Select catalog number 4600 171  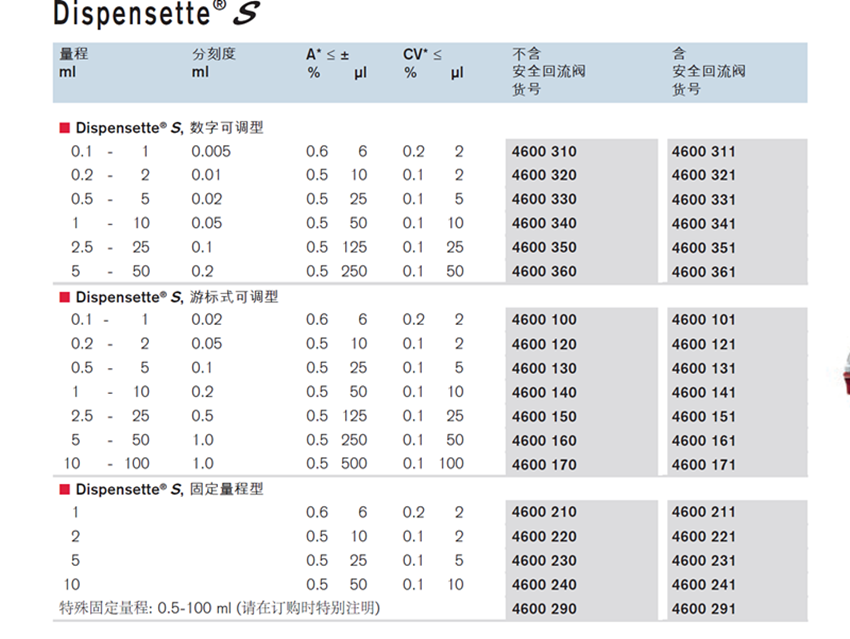pyautogui.click(x=704, y=465)
